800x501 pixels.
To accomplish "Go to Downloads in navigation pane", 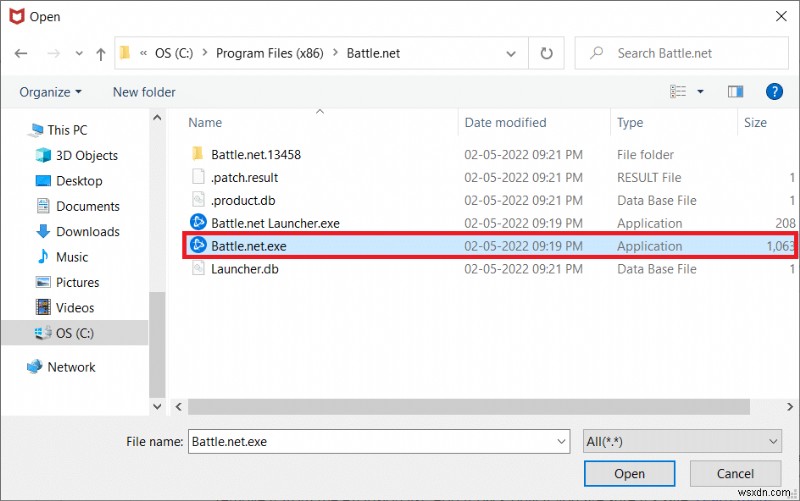I will point(87,231).
